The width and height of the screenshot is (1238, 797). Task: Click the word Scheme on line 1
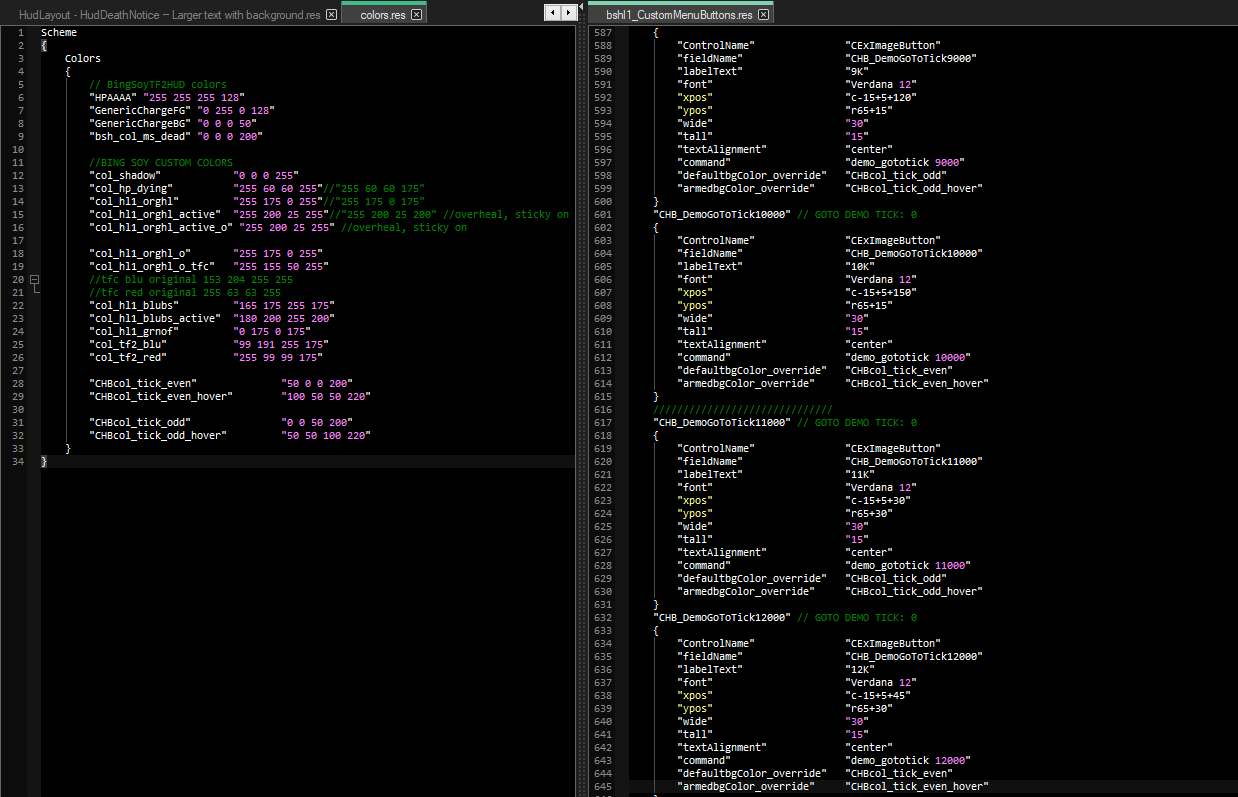(59, 33)
